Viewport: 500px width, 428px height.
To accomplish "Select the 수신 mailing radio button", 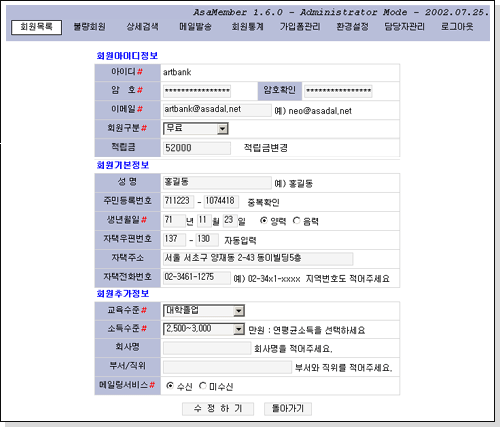I will click(x=170, y=386).
